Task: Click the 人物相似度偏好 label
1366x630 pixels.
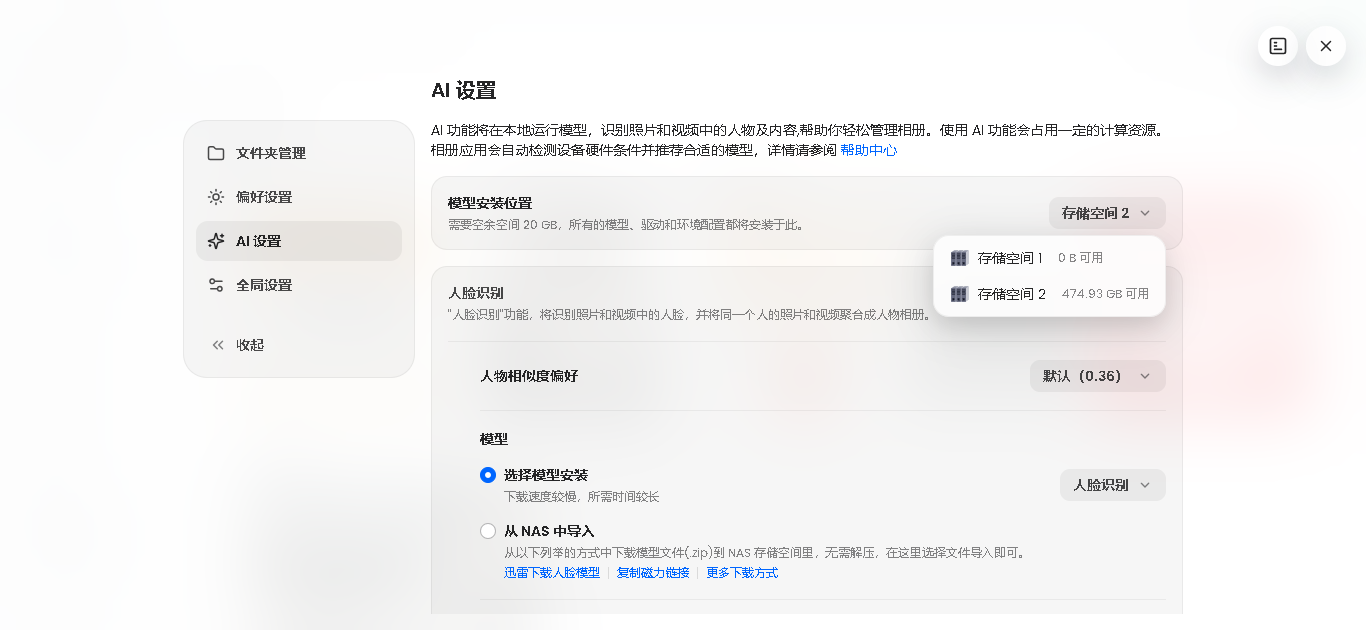Action: (529, 376)
